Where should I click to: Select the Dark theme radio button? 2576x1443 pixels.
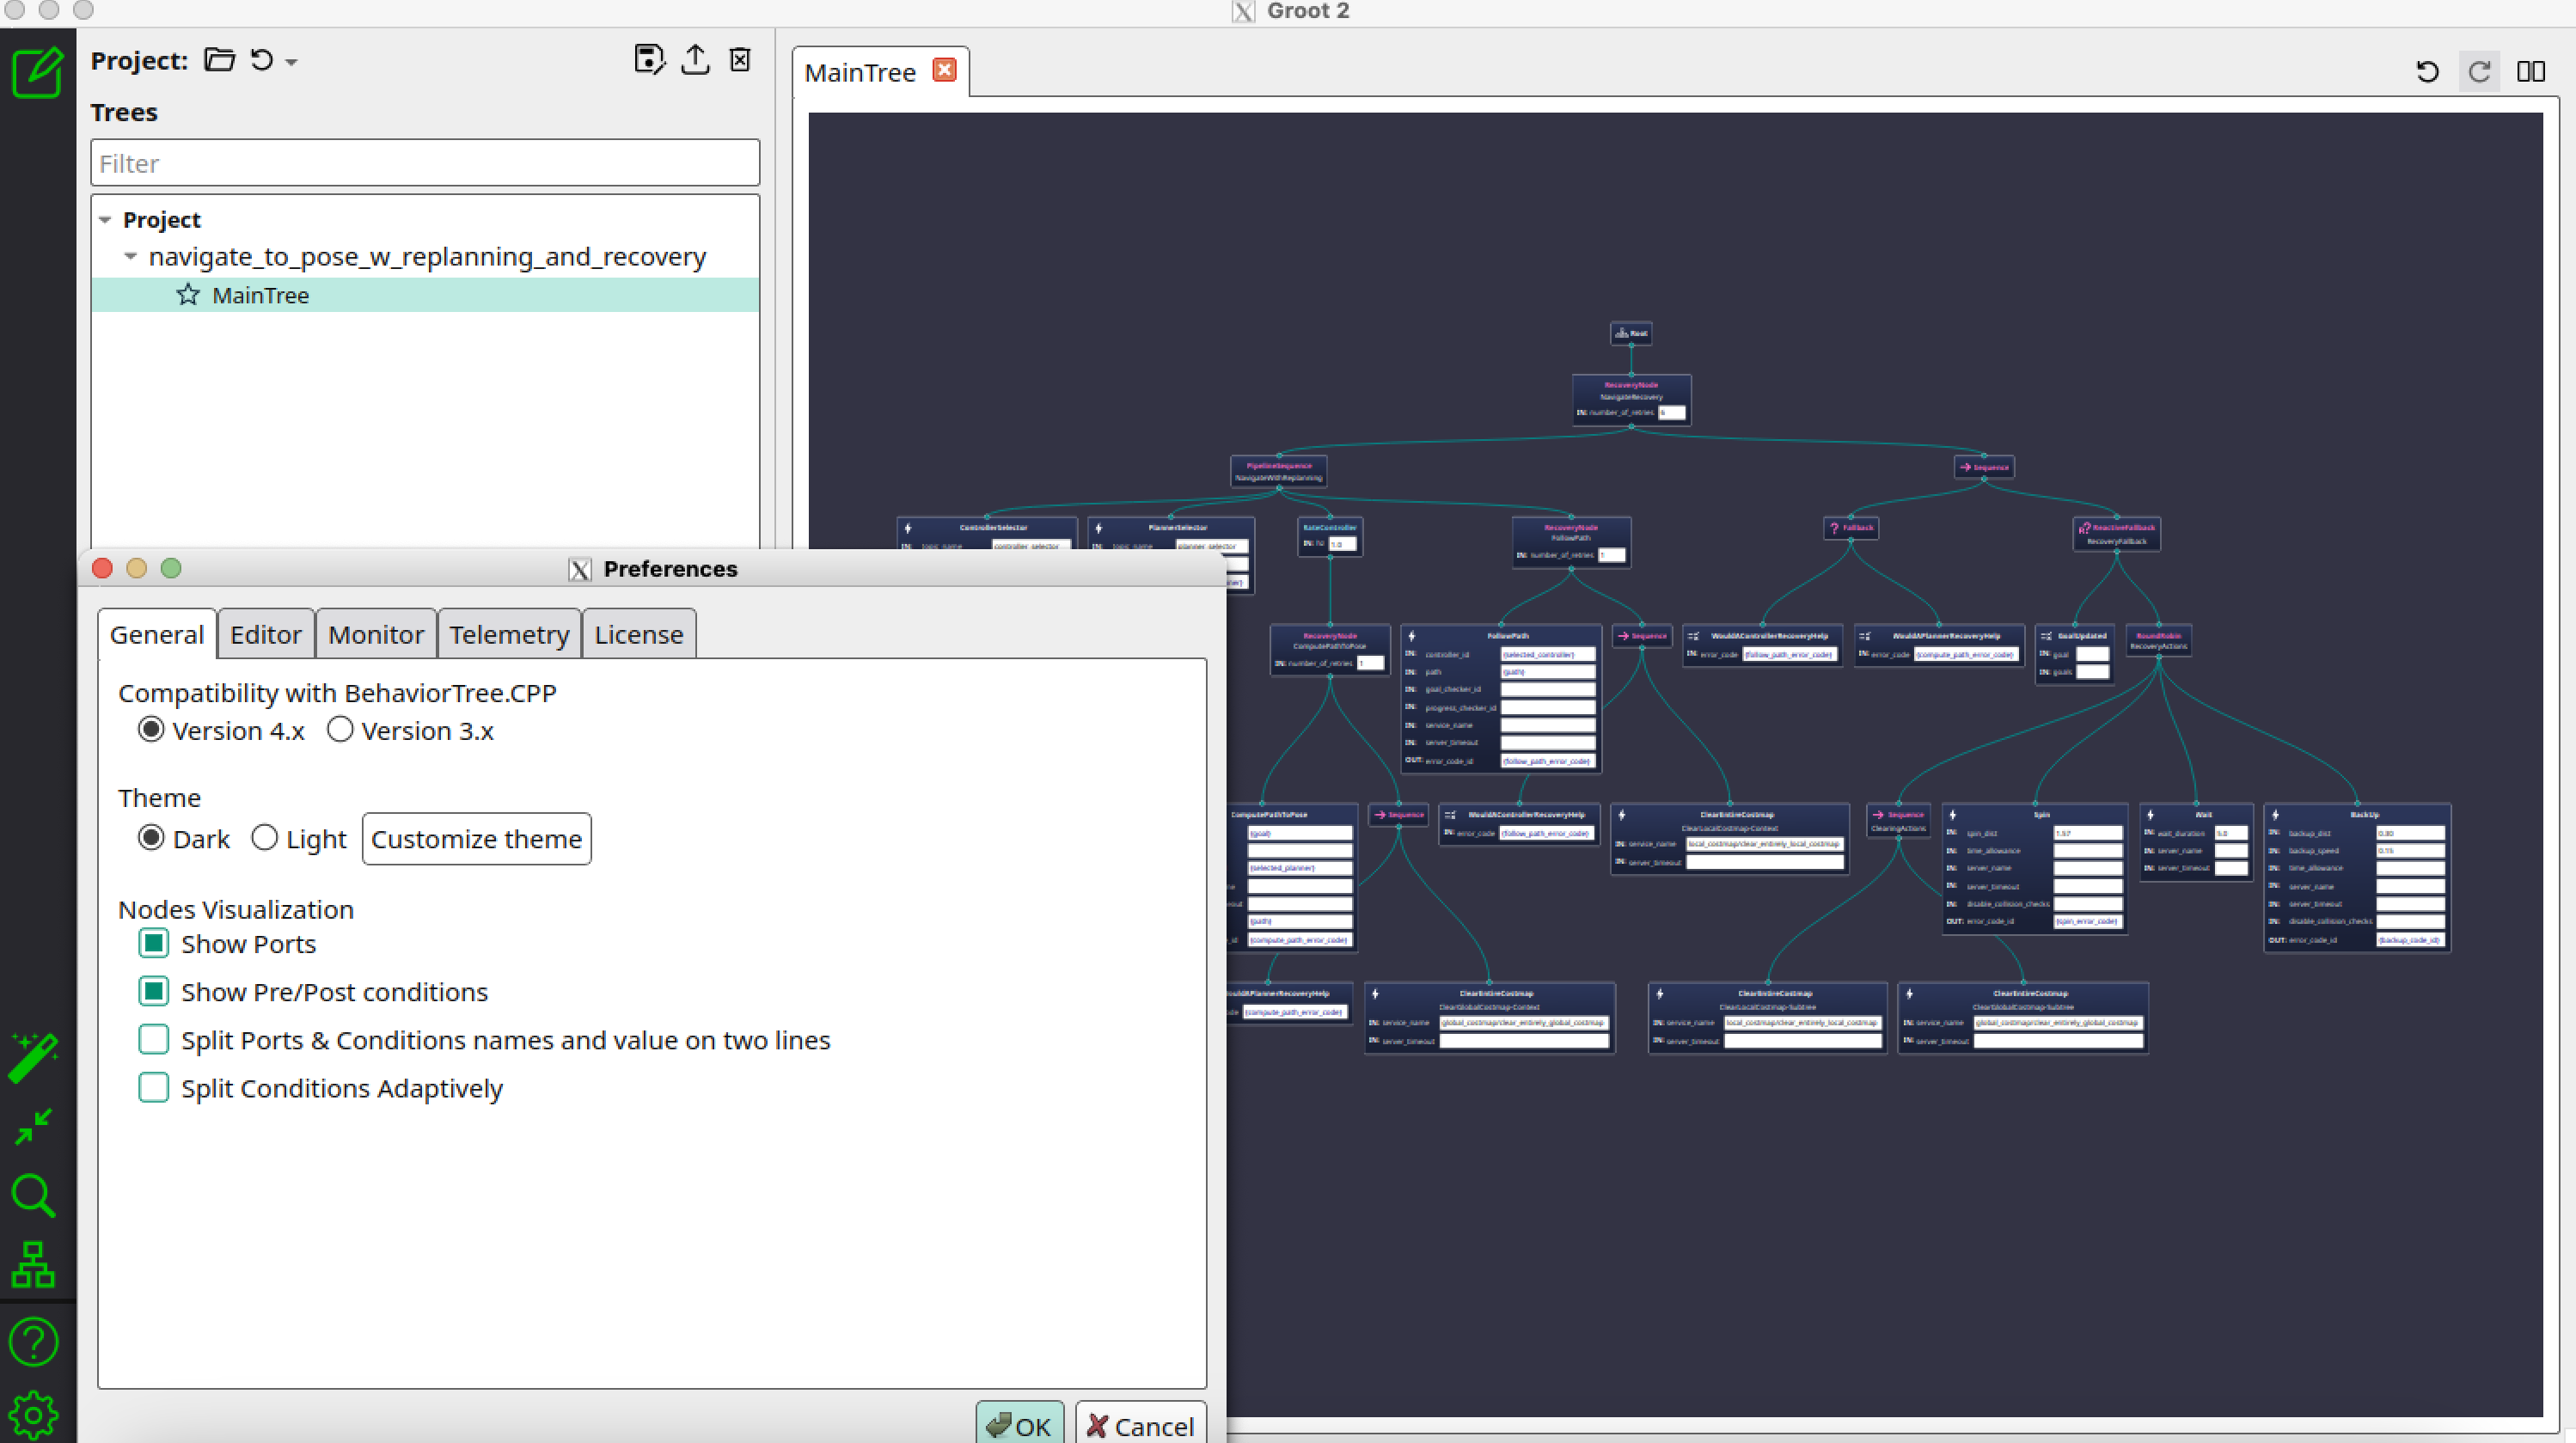[x=151, y=838]
